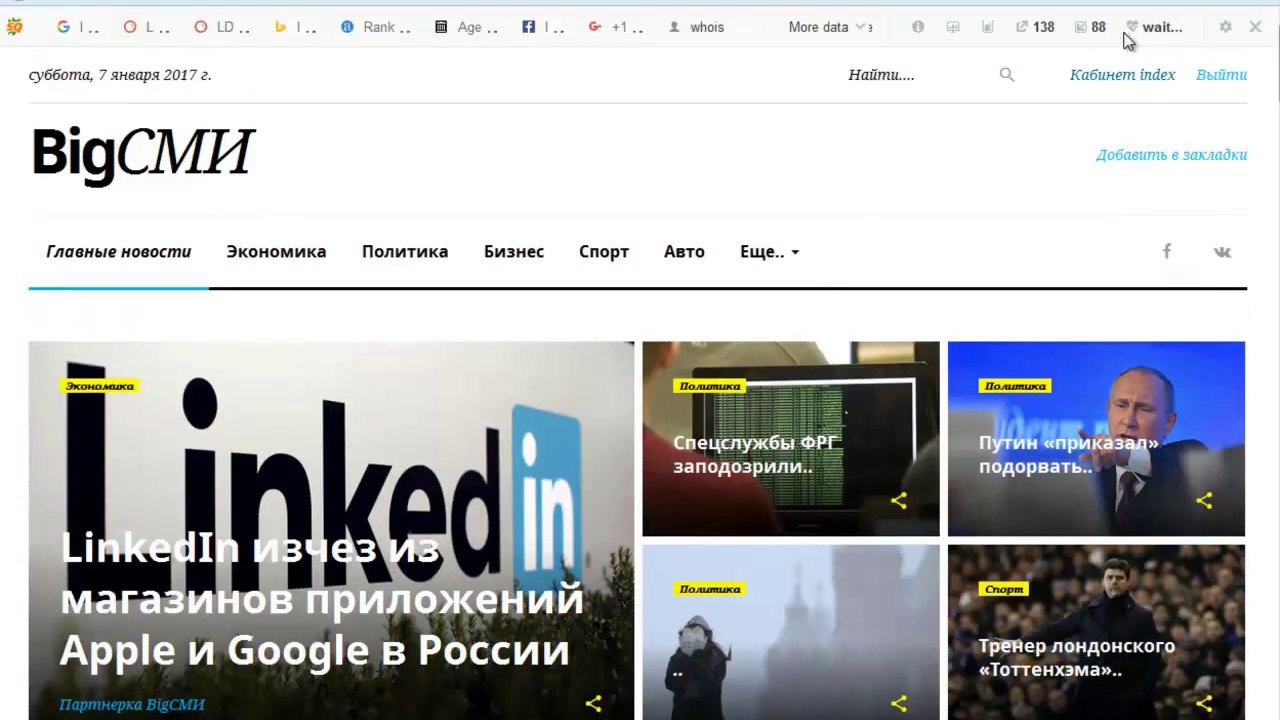Open the Авто menu item
The height and width of the screenshot is (720, 1280).
(x=684, y=252)
